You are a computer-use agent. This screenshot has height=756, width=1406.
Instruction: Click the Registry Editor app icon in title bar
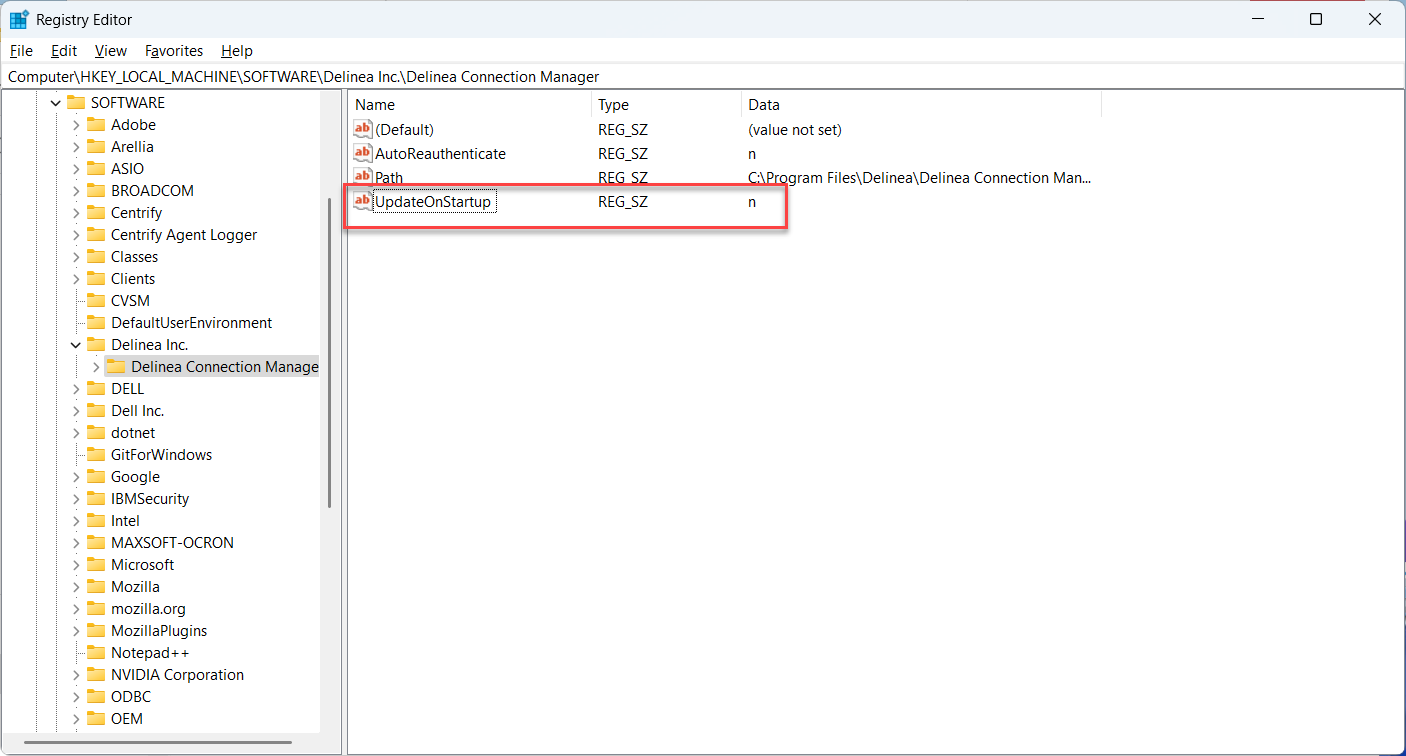click(x=19, y=19)
